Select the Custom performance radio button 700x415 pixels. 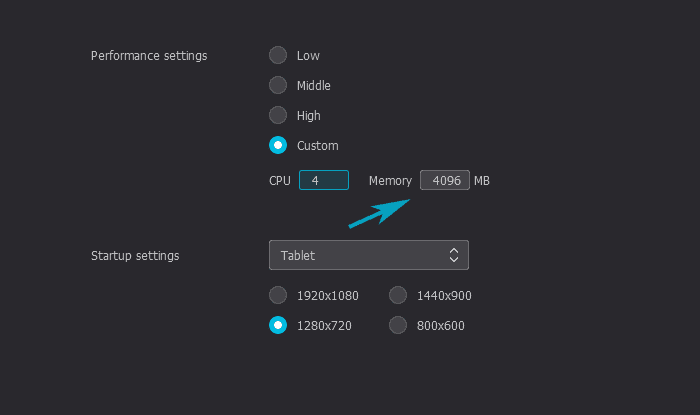(x=278, y=145)
